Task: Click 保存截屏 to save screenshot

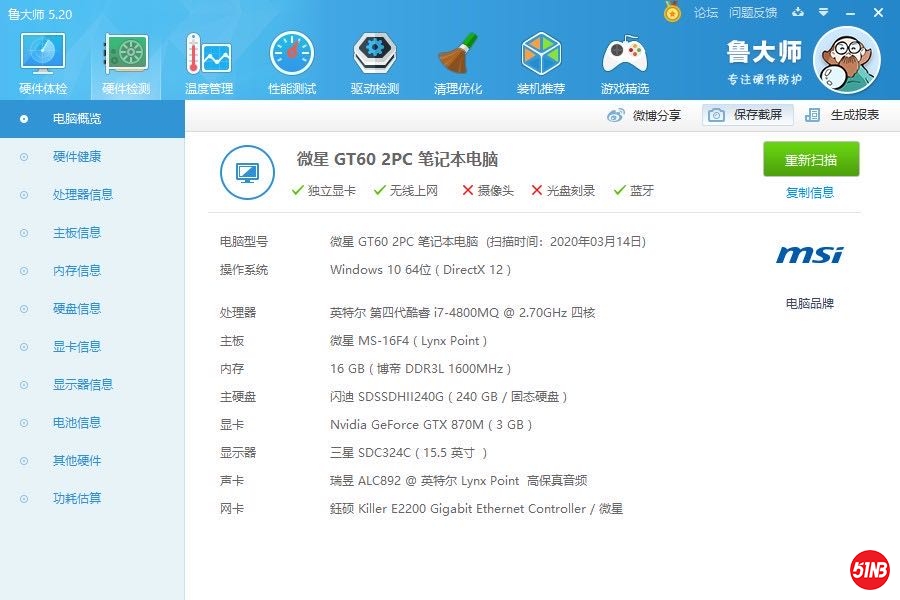Action: click(x=748, y=115)
